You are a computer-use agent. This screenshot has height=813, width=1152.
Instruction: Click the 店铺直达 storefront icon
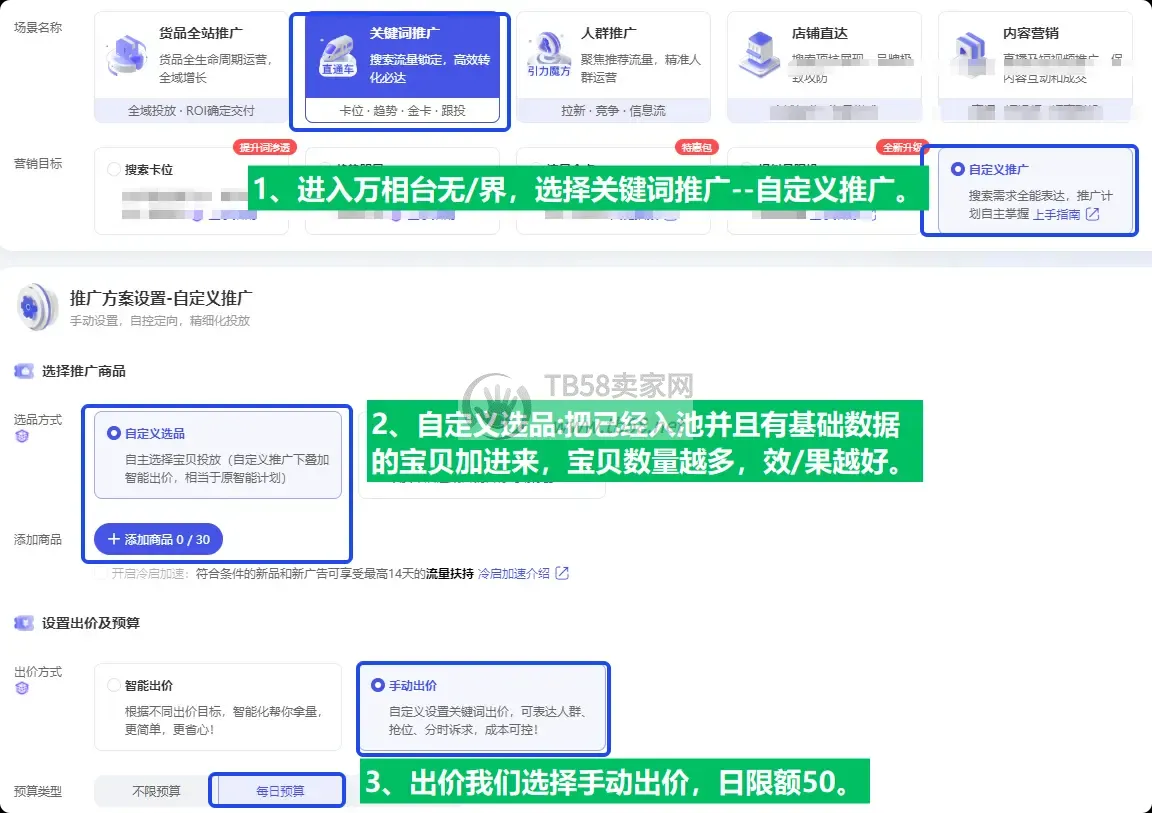[760, 55]
